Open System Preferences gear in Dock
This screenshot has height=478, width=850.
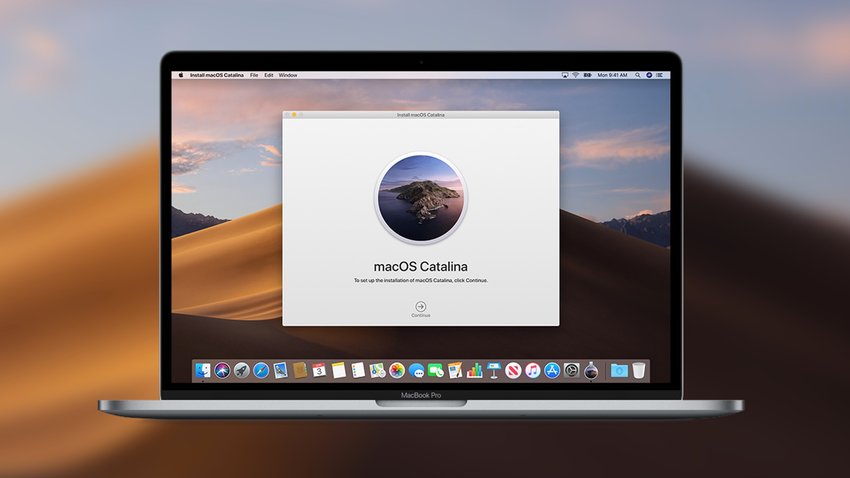(571, 370)
